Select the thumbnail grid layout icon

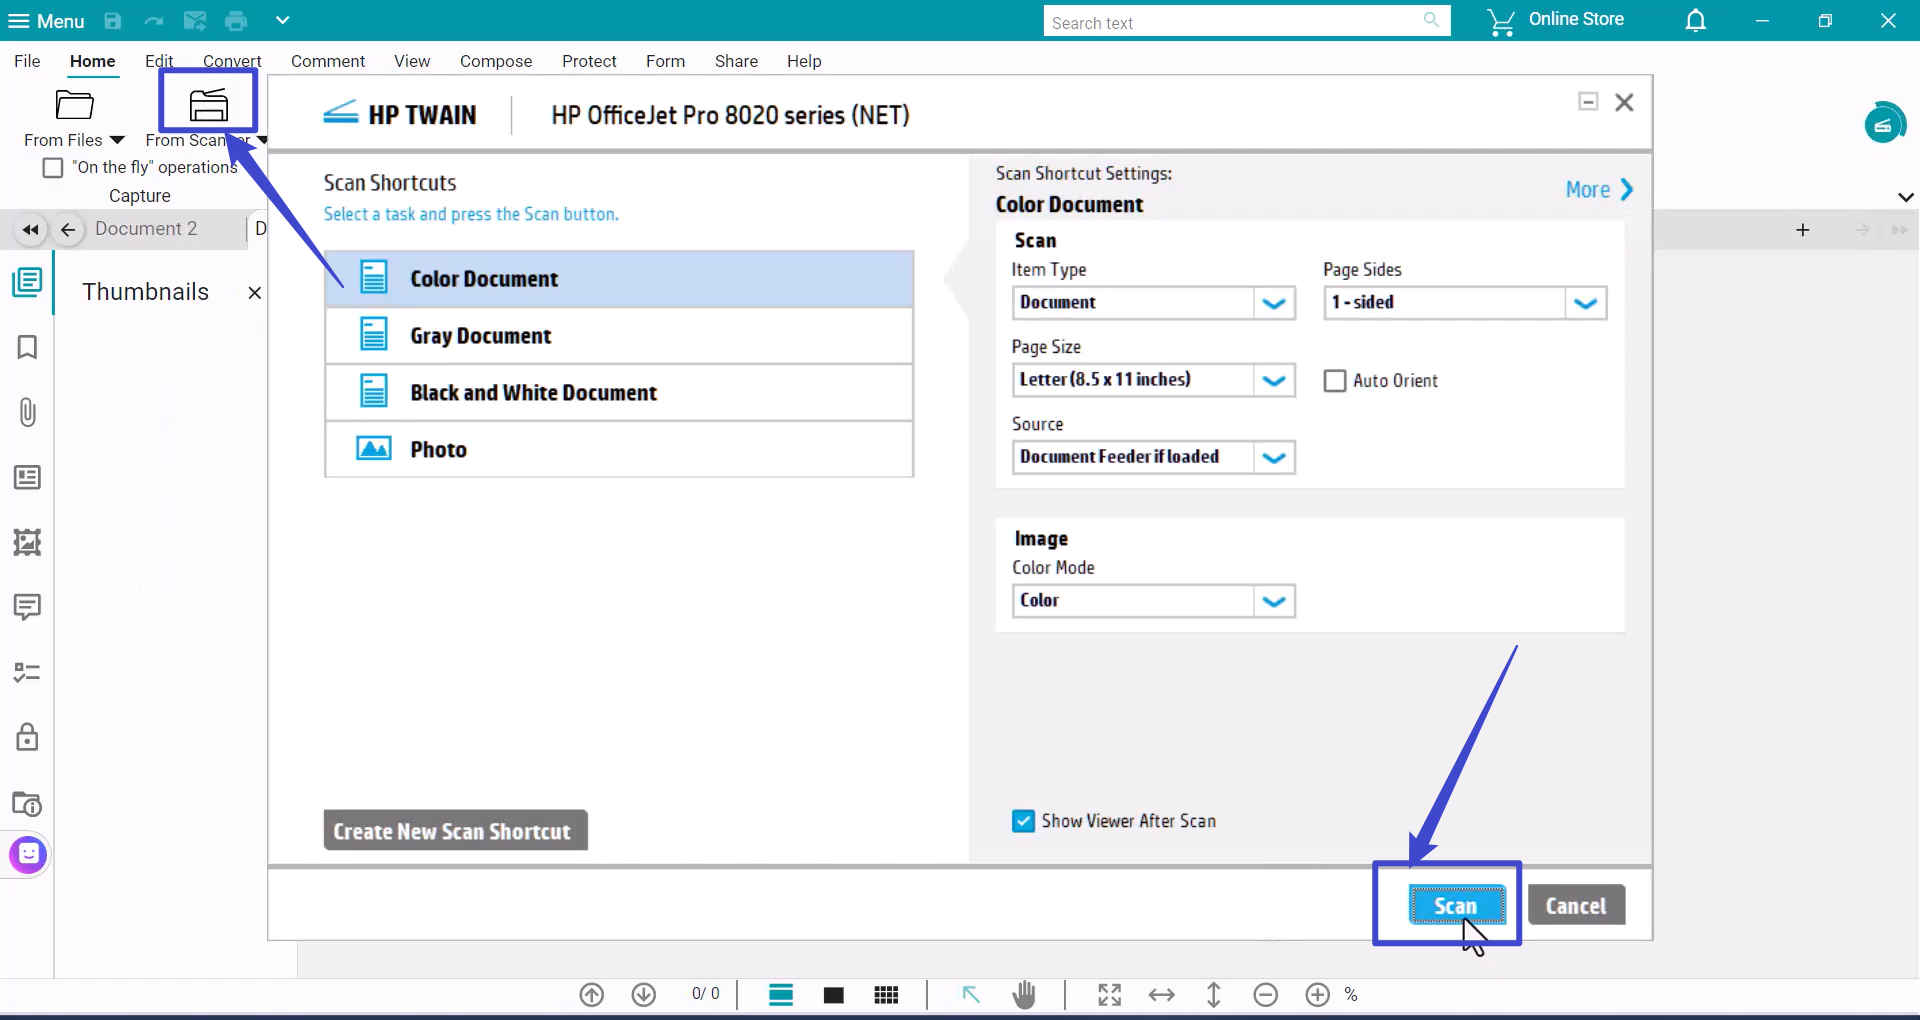tap(886, 995)
